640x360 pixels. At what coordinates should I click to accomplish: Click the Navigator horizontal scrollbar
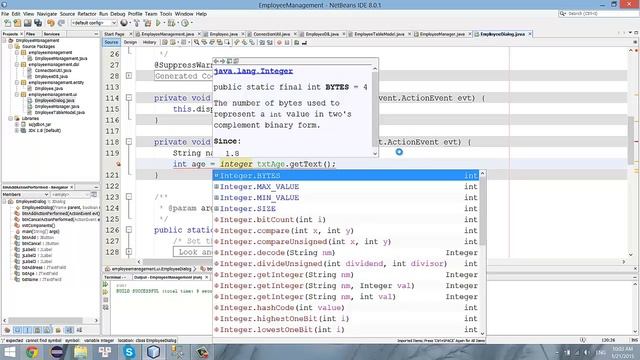pos(46,320)
